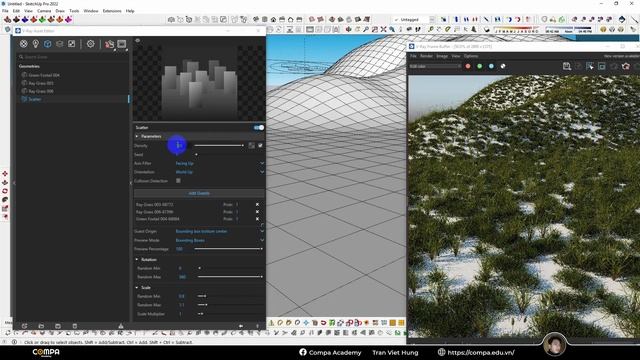The height and width of the screenshot is (360, 640).
Task: Click the teapot render icon in Frame Buffer
Action: (x=626, y=66)
